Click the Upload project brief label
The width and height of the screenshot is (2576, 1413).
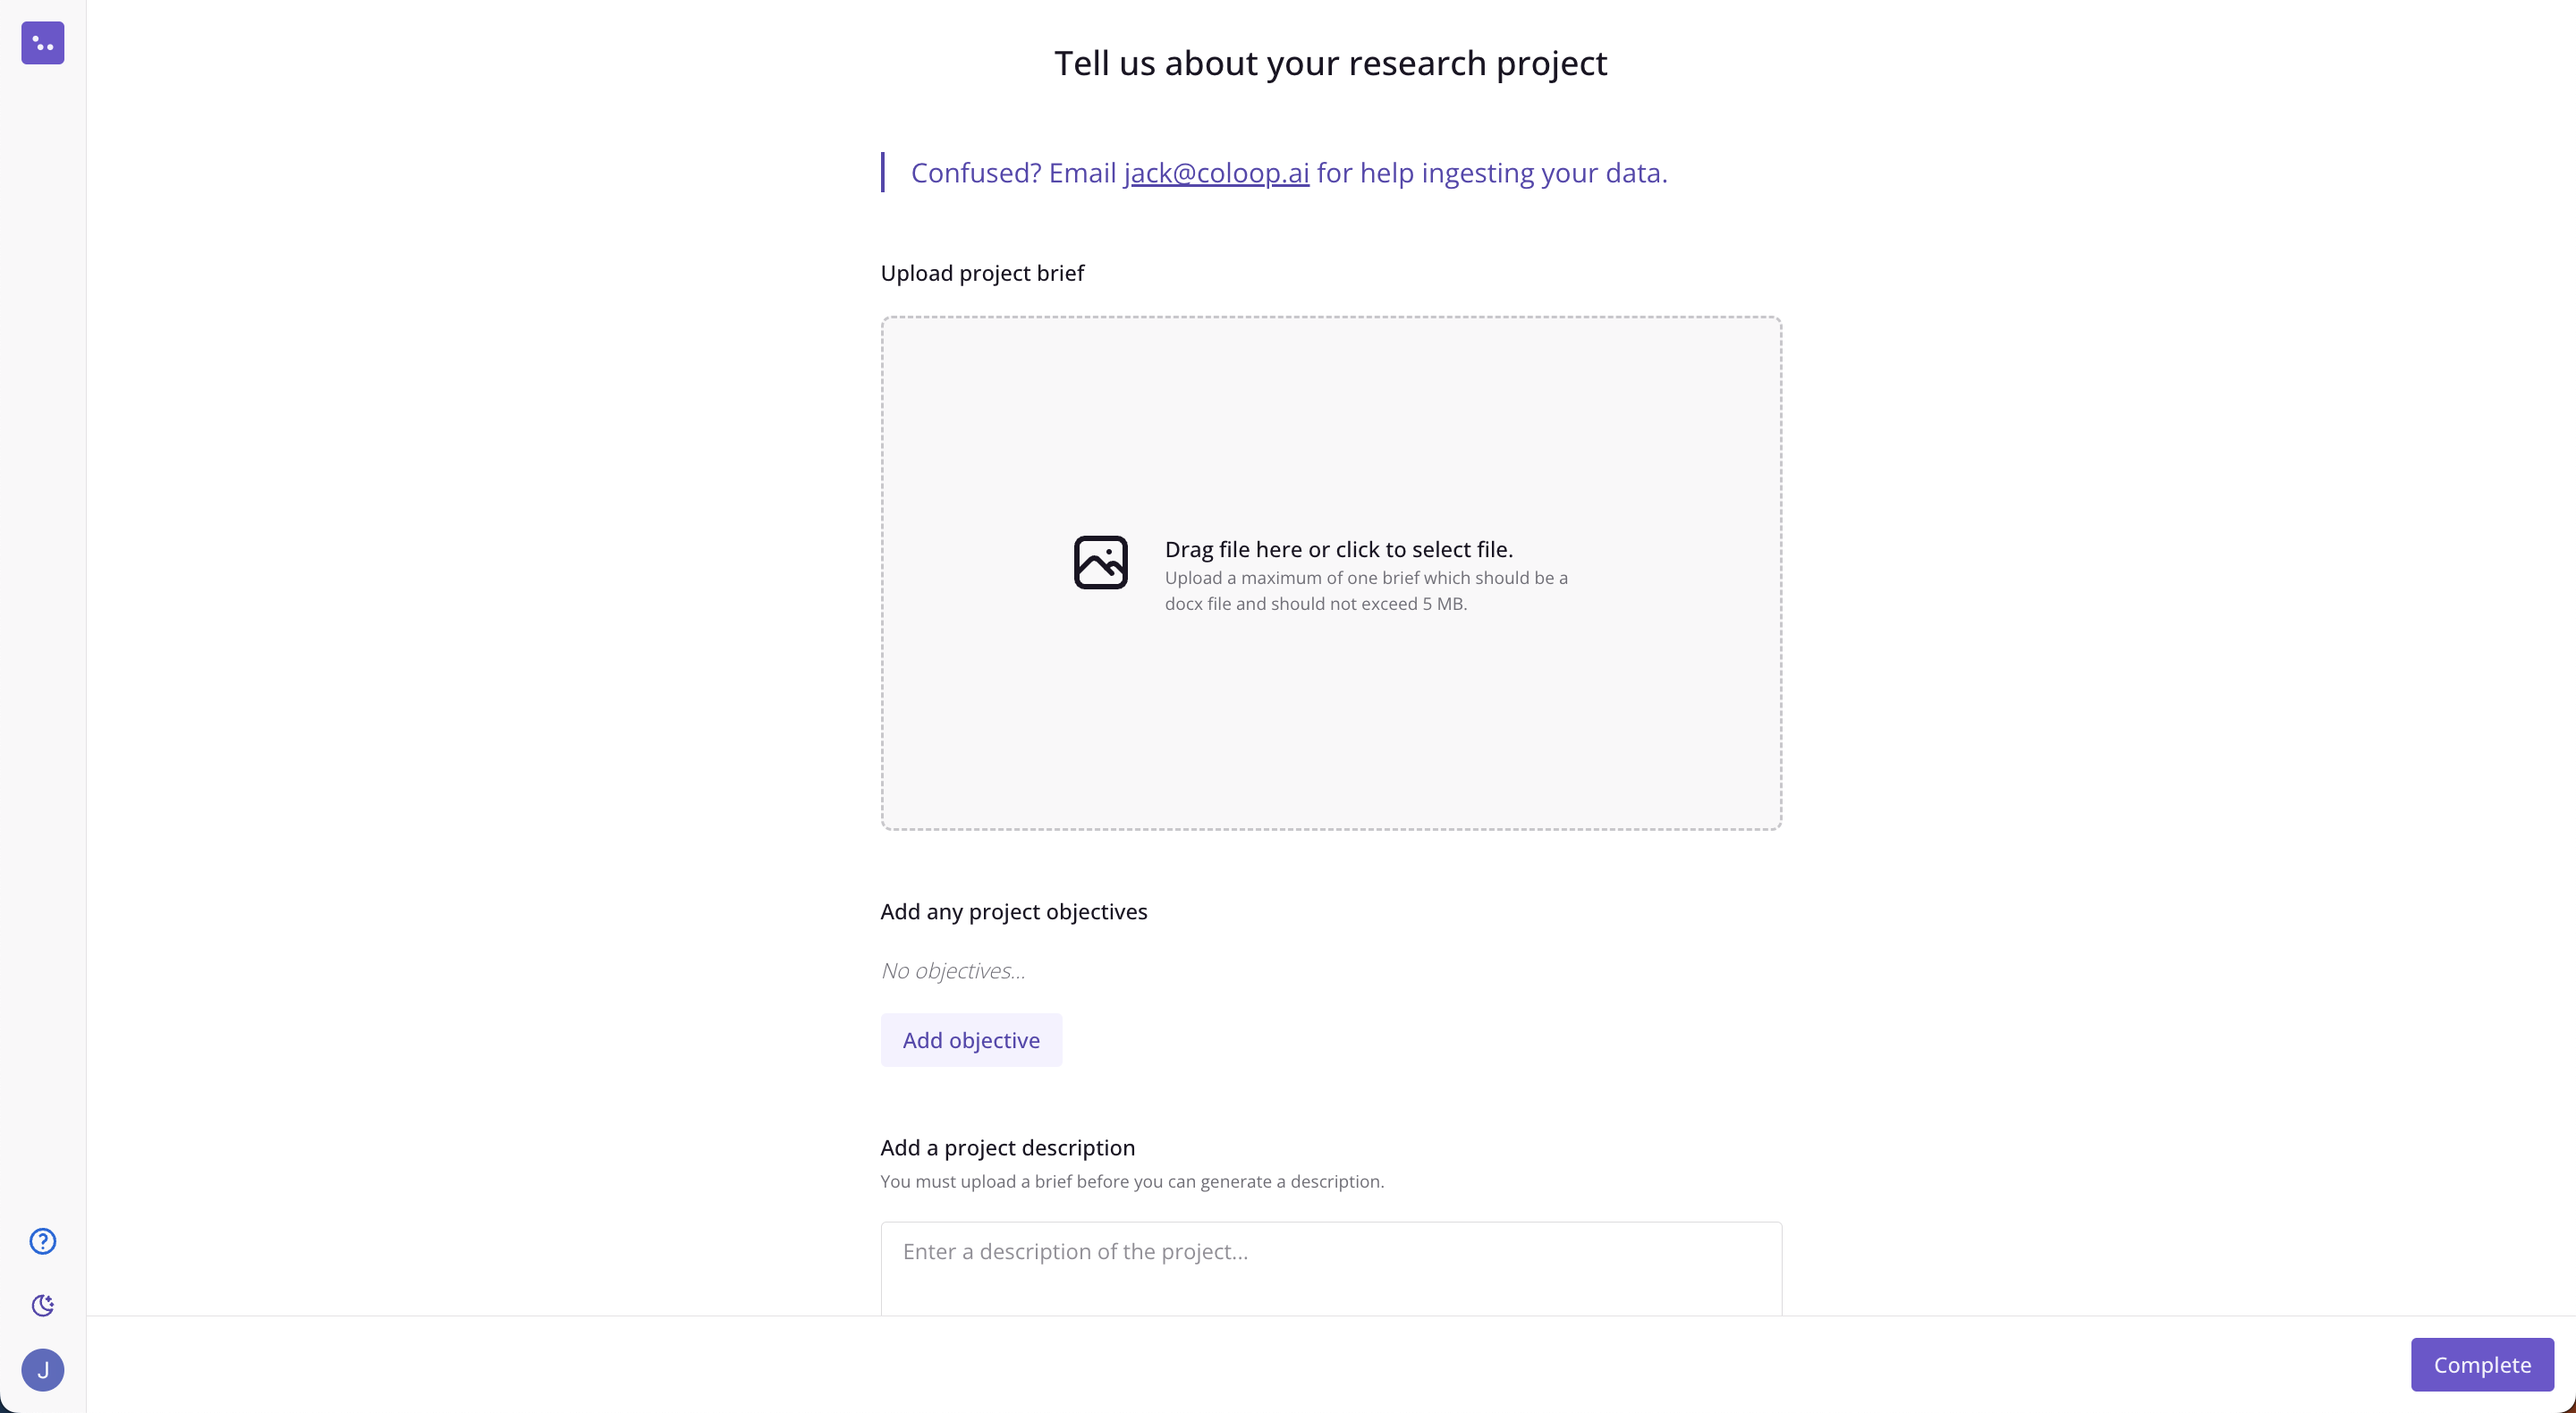tap(982, 273)
